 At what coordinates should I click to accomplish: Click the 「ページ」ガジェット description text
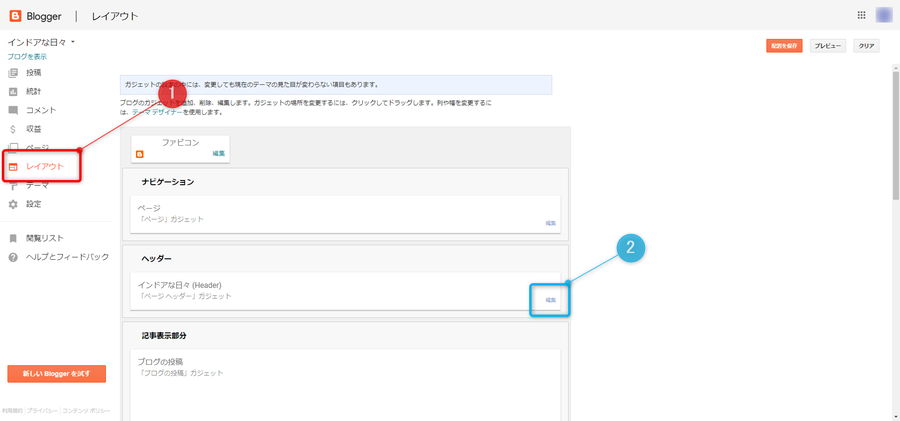pyautogui.click(x=170, y=219)
